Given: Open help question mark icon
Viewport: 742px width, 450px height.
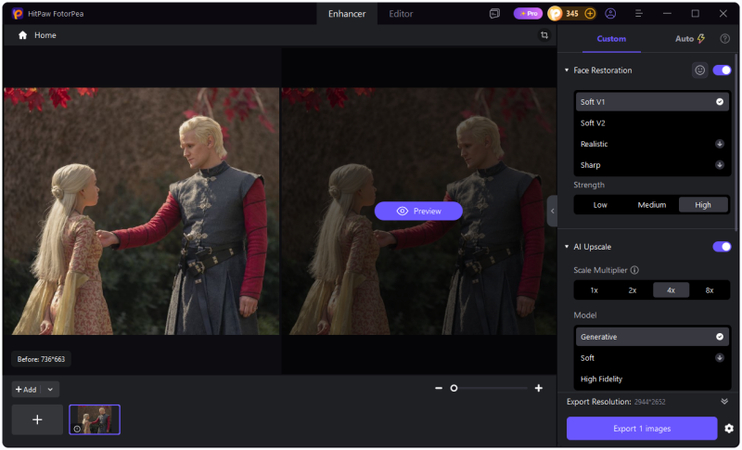Looking at the screenshot, I should coord(724,39).
